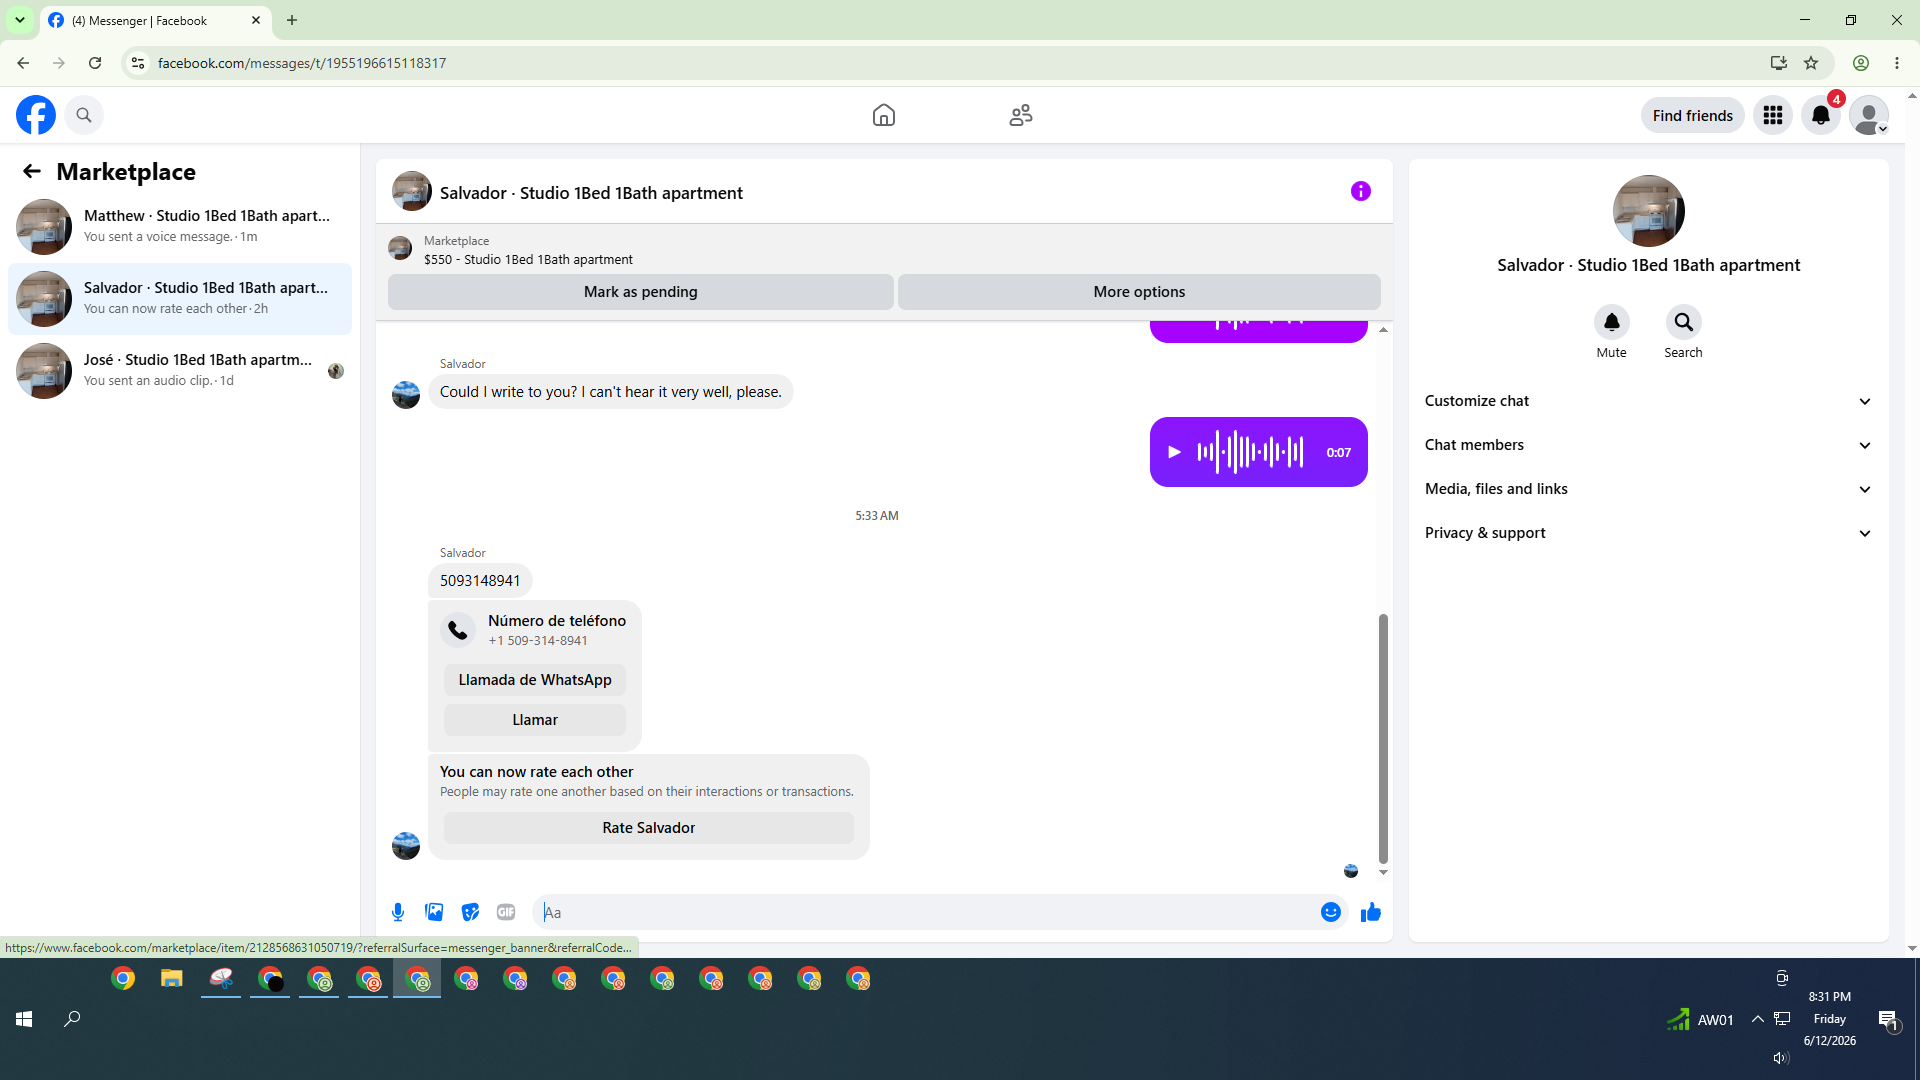Click Llamada de WhatsApp button
Image resolution: width=1920 pixels, height=1080 pixels.
click(535, 680)
